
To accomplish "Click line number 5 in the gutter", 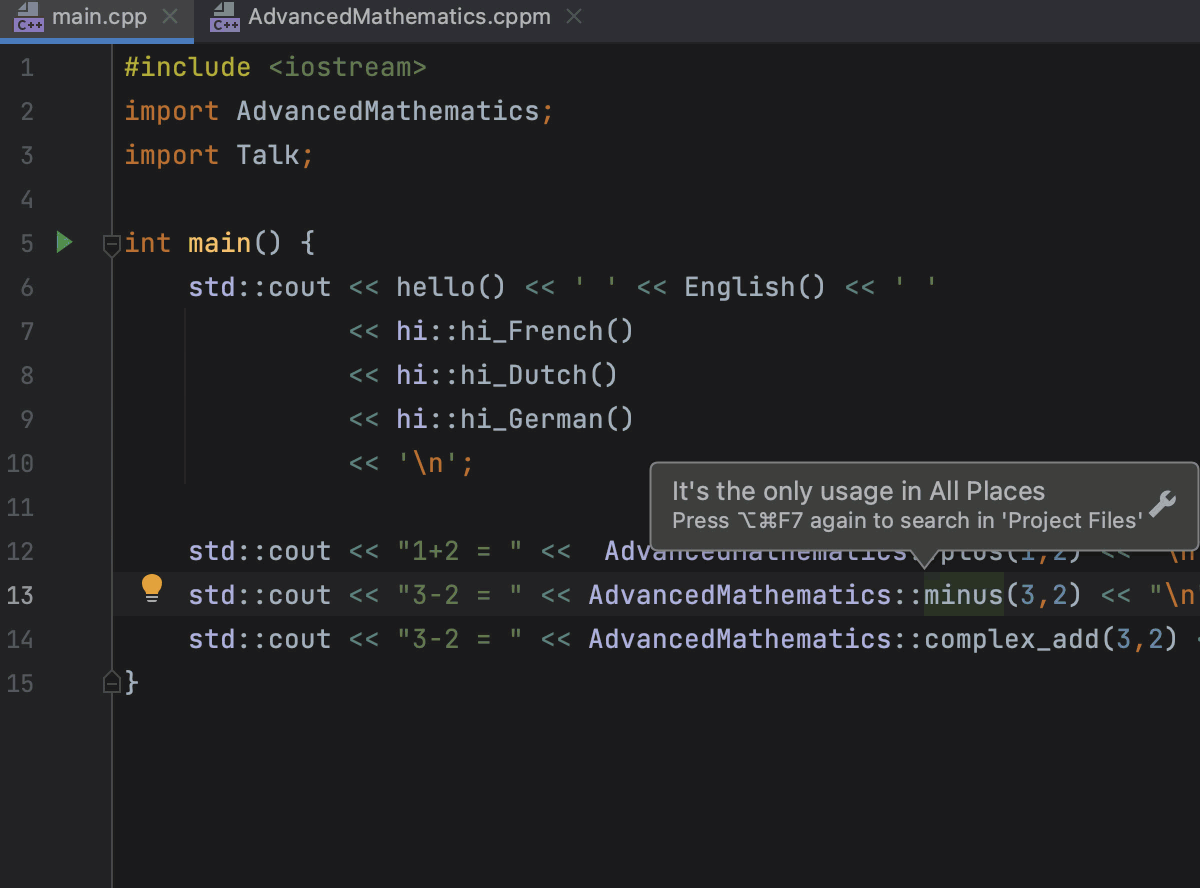I will point(26,243).
